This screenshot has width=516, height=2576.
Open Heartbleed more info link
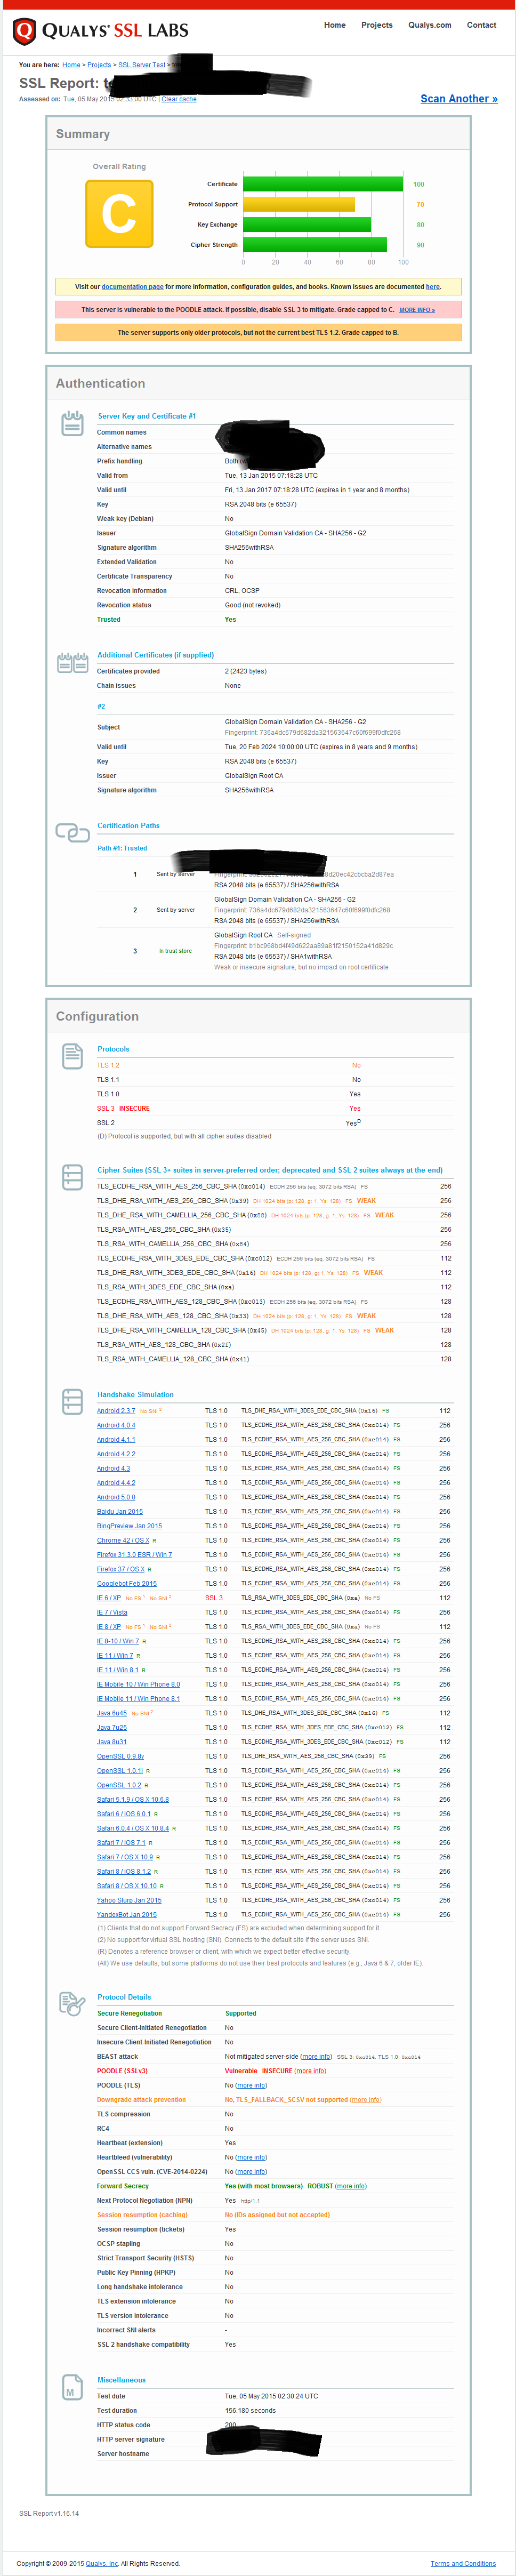[x=251, y=2157]
